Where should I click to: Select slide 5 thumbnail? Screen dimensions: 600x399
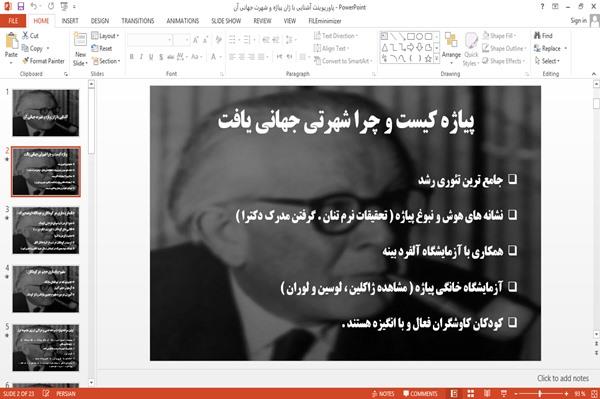pos(46,348)
